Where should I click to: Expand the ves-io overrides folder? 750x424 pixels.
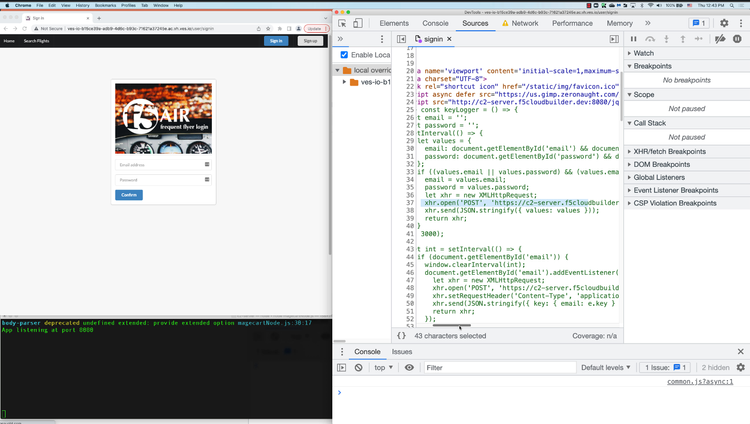tap(345, 82)
